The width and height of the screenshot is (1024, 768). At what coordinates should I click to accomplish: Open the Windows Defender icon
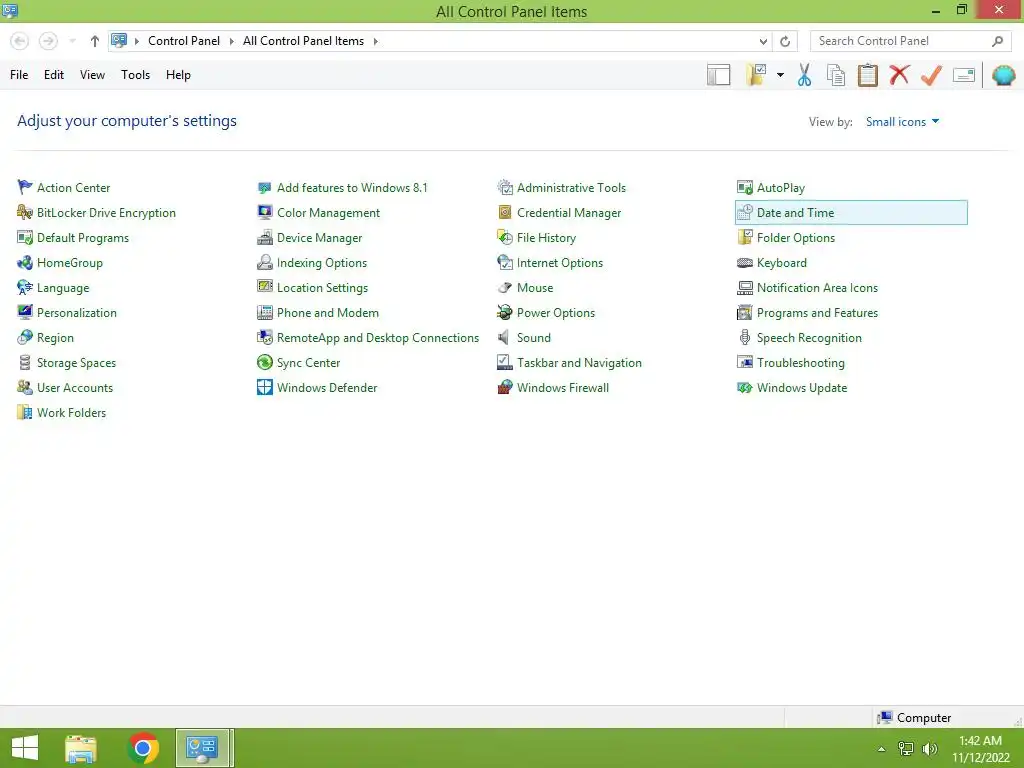tap(264, 387)
